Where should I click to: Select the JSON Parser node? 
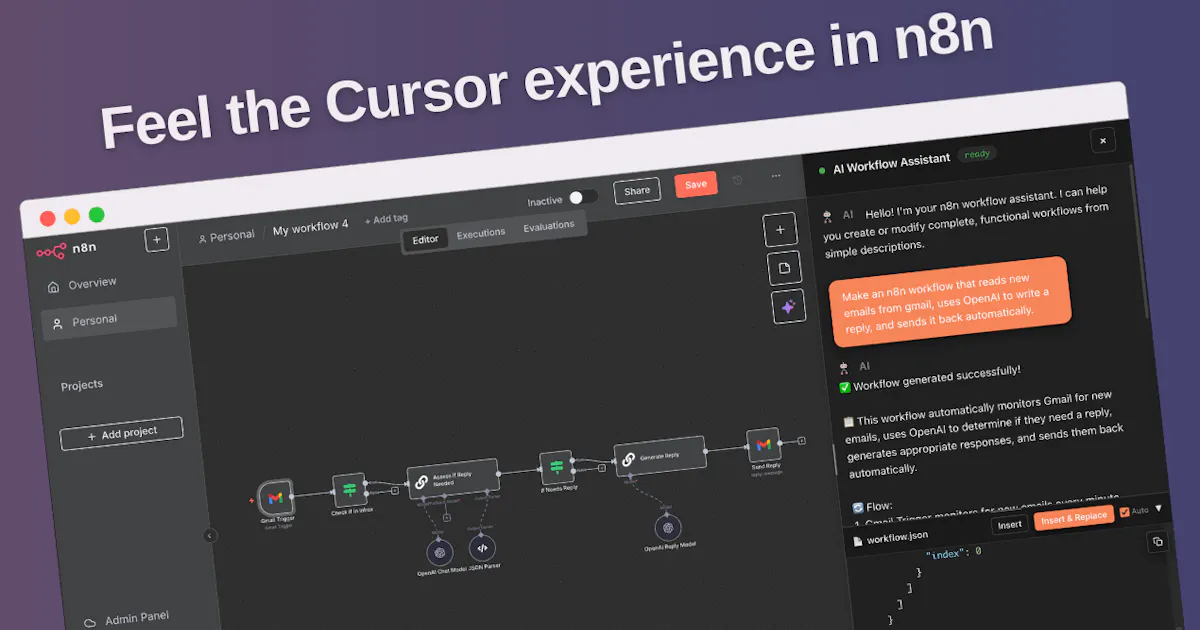coord(481,547)
